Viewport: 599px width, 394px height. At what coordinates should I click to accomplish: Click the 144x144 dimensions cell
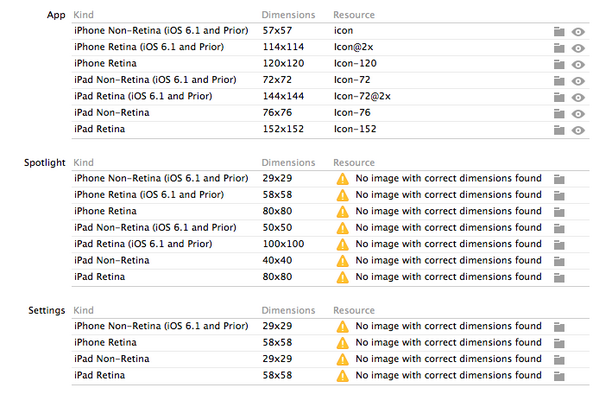click(x=283, y=96)
